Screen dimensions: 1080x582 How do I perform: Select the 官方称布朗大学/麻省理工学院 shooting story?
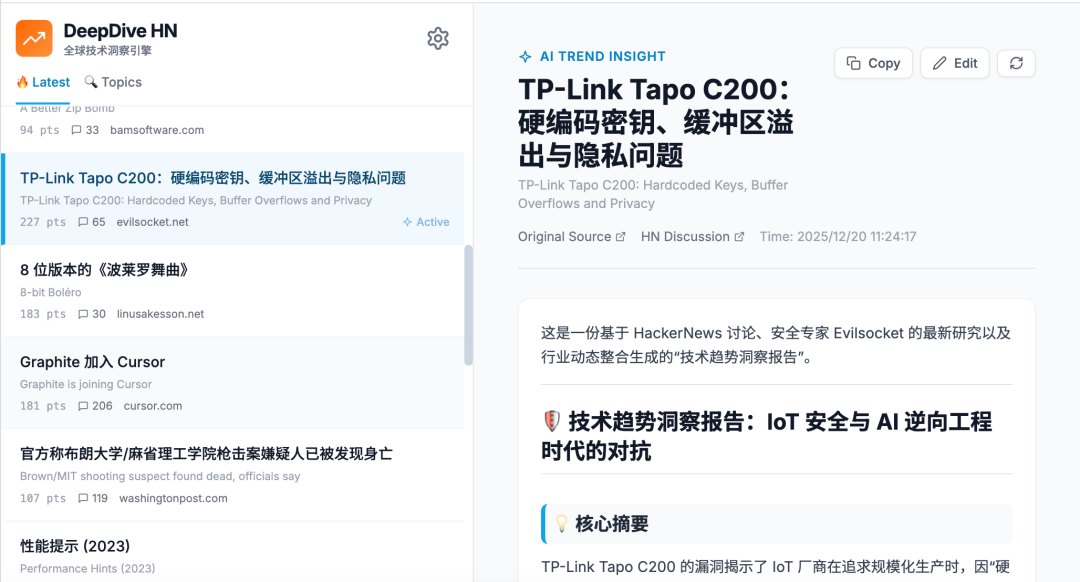233,475
